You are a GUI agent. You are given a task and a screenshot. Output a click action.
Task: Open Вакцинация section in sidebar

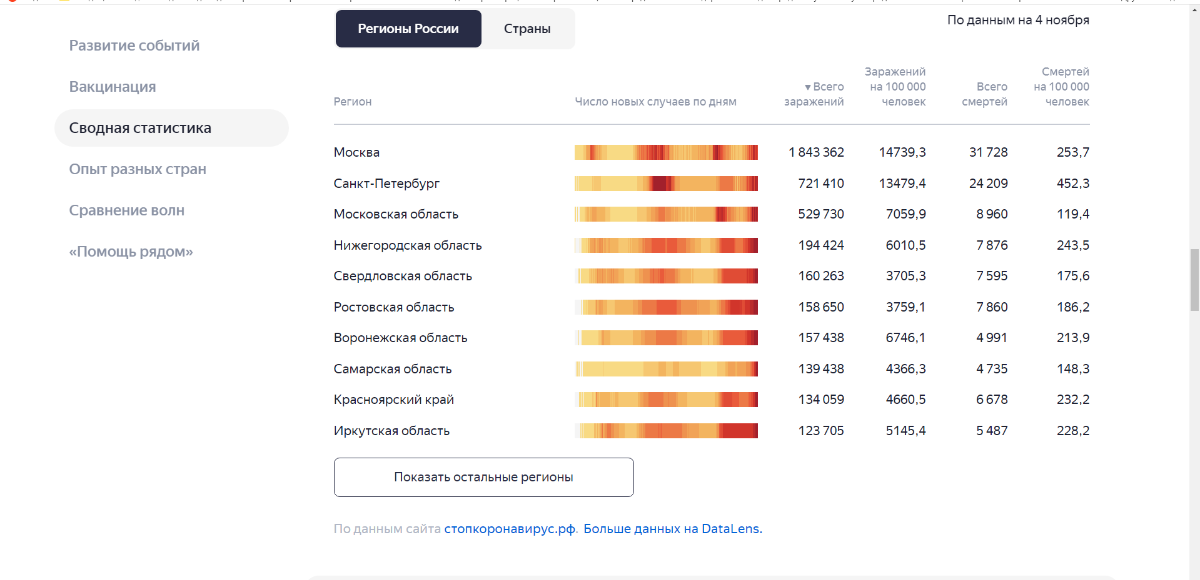[x=112, y=87]
